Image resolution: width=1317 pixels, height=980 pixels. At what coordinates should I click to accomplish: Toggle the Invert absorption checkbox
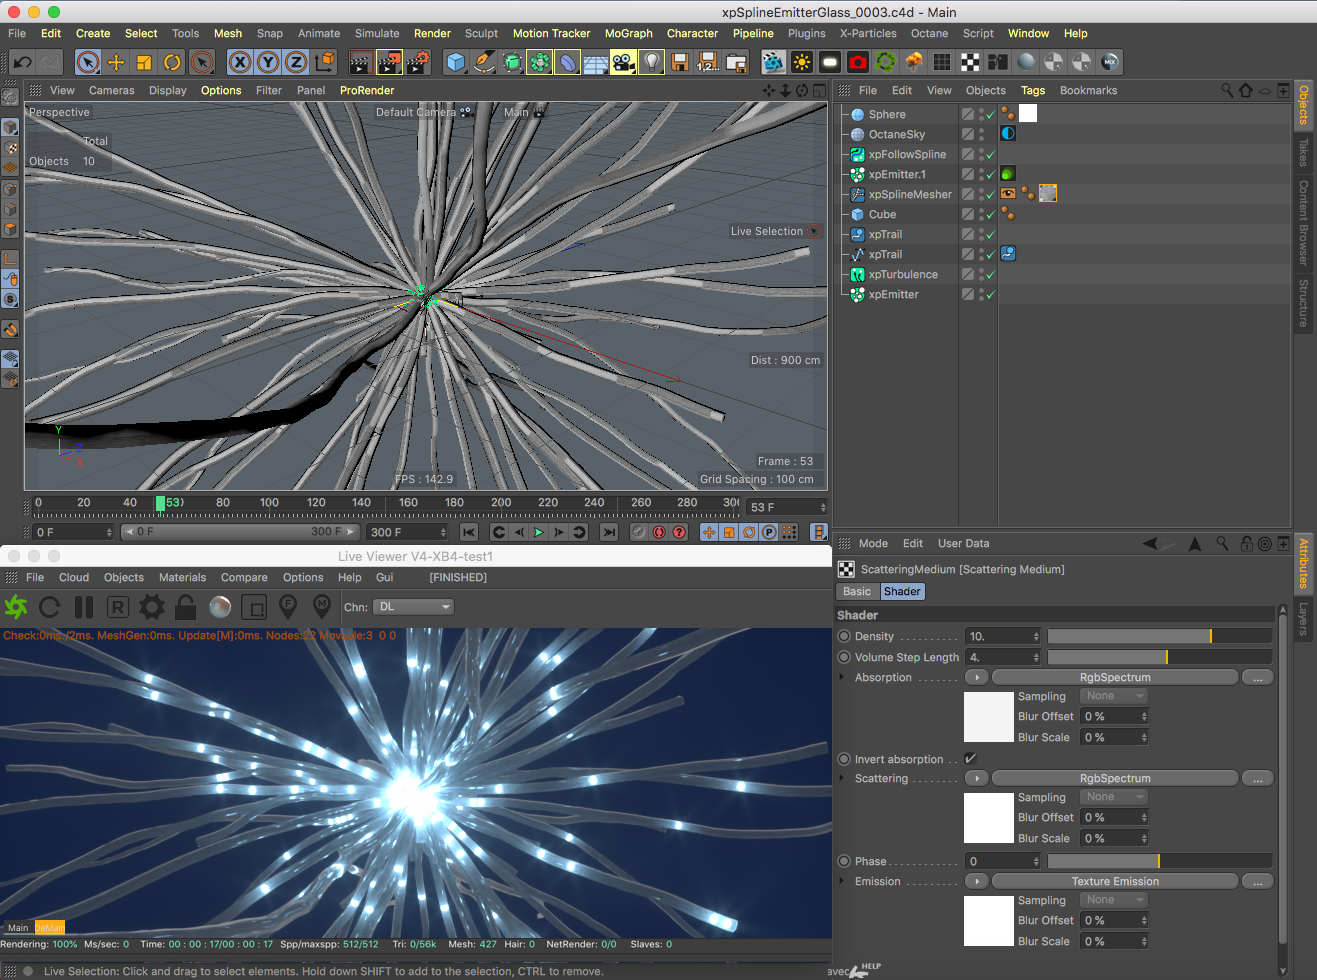[x=970, y=759]
